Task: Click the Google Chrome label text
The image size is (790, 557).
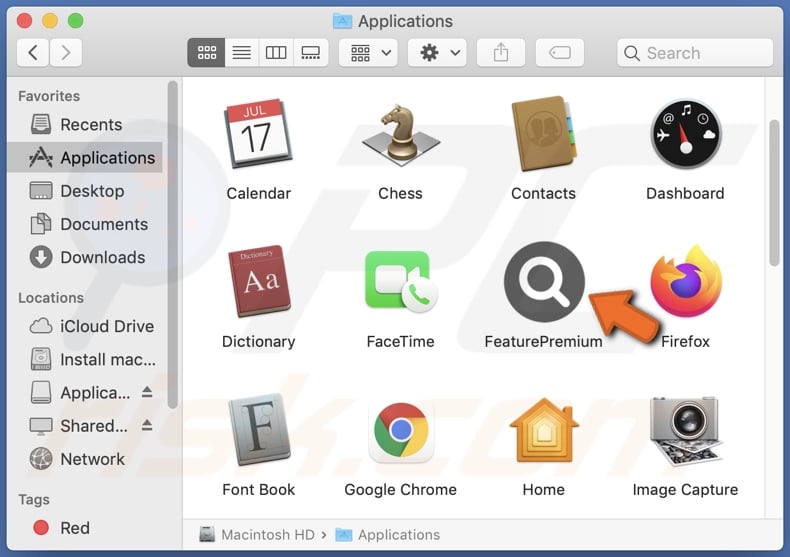Action: coord(401,490)
